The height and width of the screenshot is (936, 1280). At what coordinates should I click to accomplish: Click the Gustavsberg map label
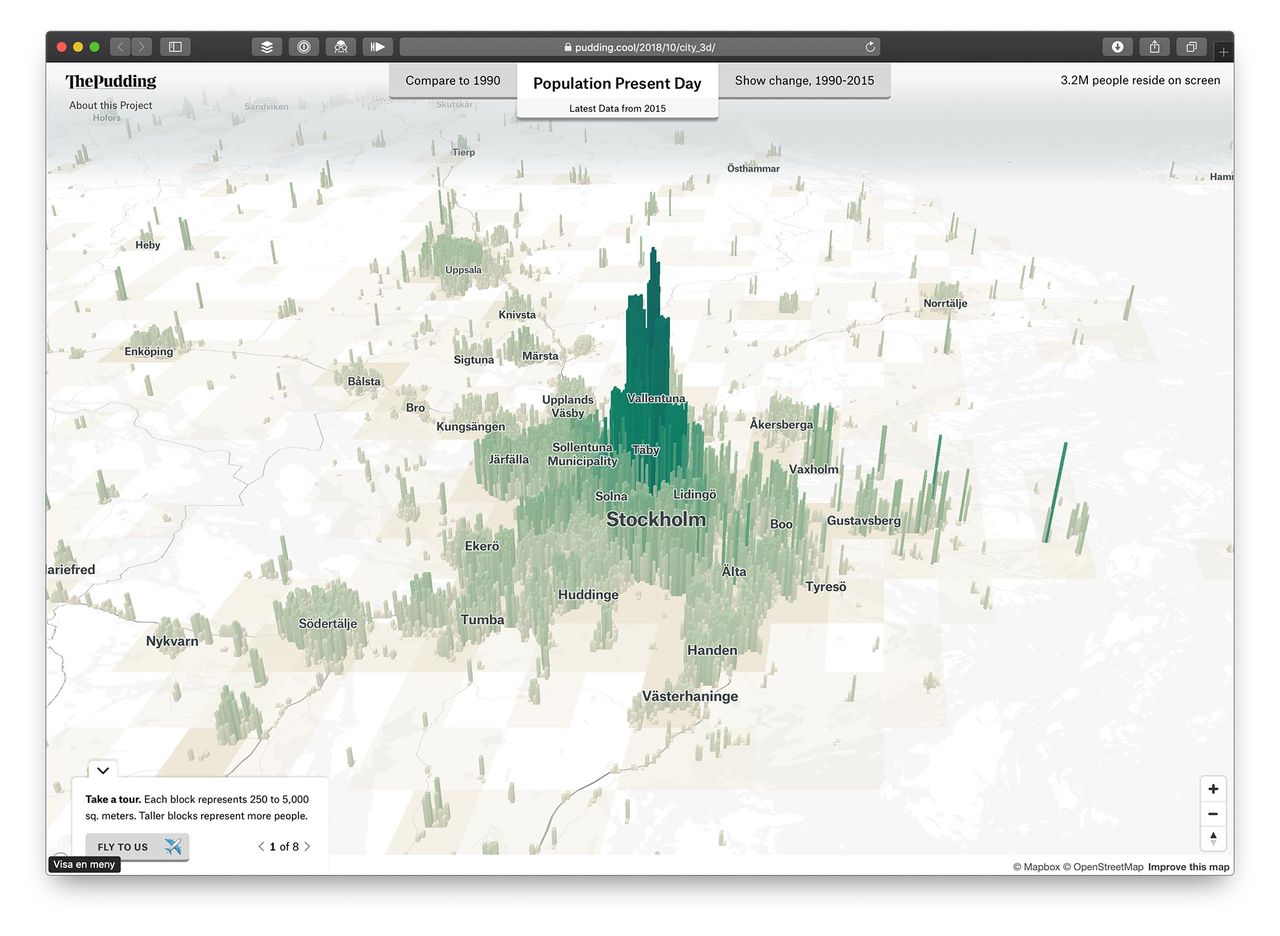pyautogui.click(x=864, y=521)
